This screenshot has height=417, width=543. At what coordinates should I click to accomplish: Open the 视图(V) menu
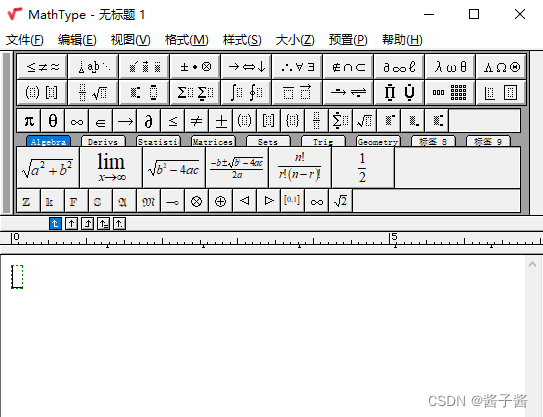[x=130, y=40]
